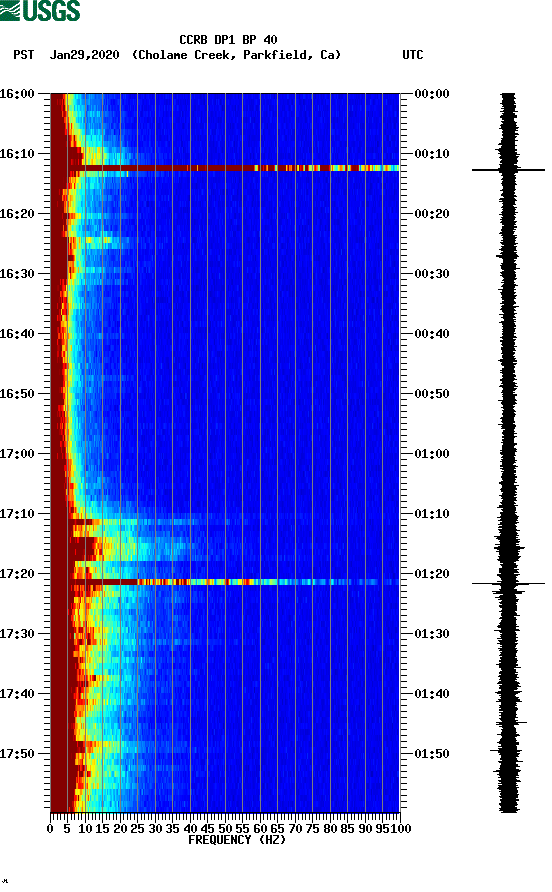This screenshot has width=552, height=892.
Task: Click the 17:00 PST time label
Action: click(x=17, y=454)
